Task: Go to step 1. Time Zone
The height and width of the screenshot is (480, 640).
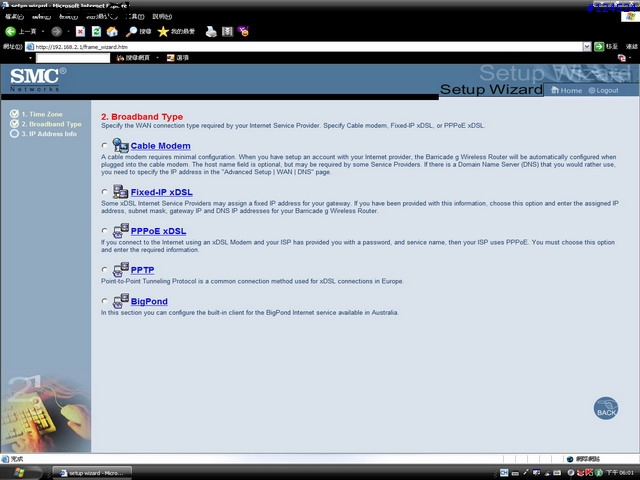Action: click(x=36, y=114)
